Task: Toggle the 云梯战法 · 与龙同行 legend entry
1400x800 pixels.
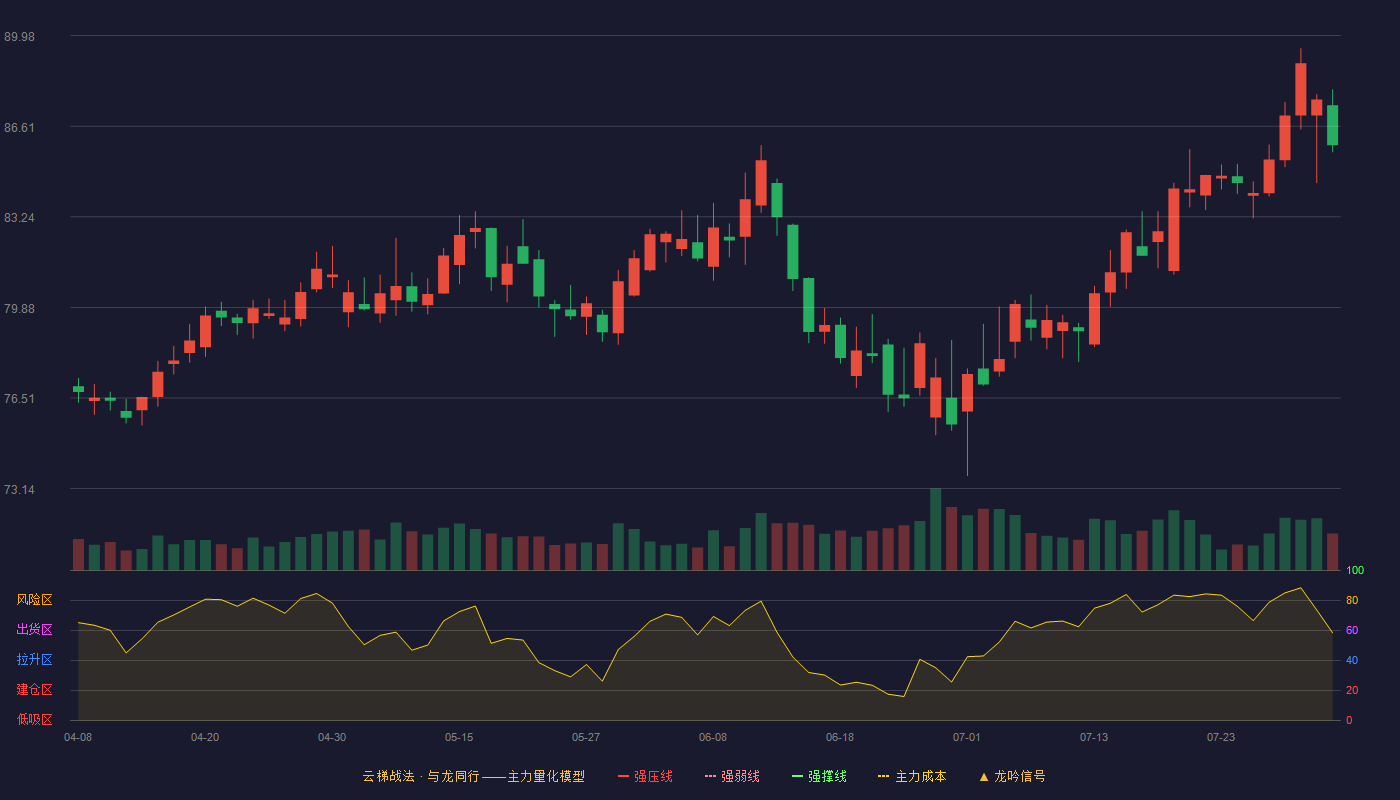Action: click(474, 776)
